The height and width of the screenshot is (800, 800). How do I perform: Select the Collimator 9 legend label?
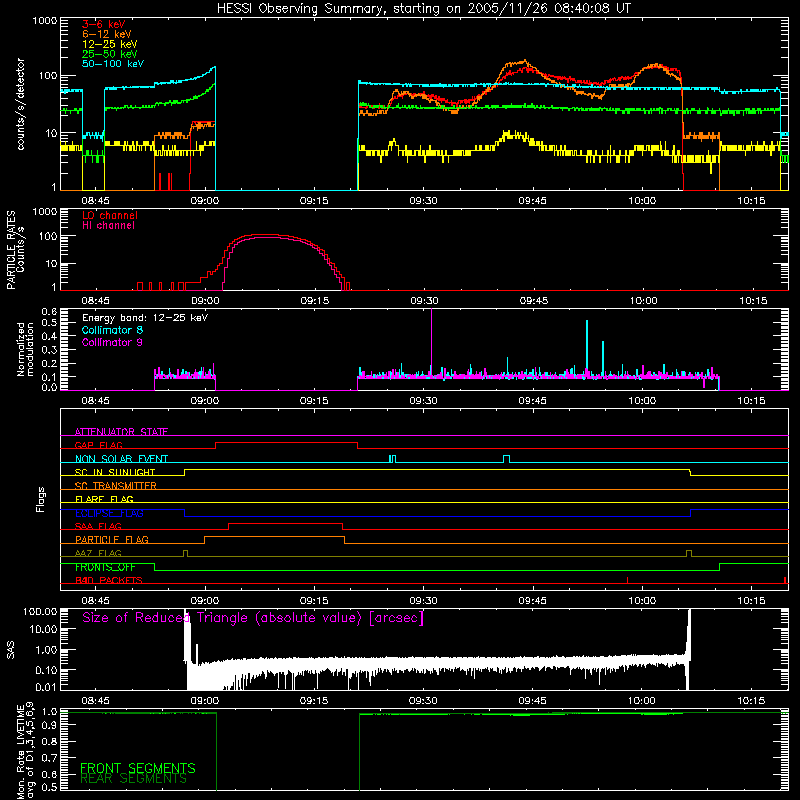tap(112, 342)
